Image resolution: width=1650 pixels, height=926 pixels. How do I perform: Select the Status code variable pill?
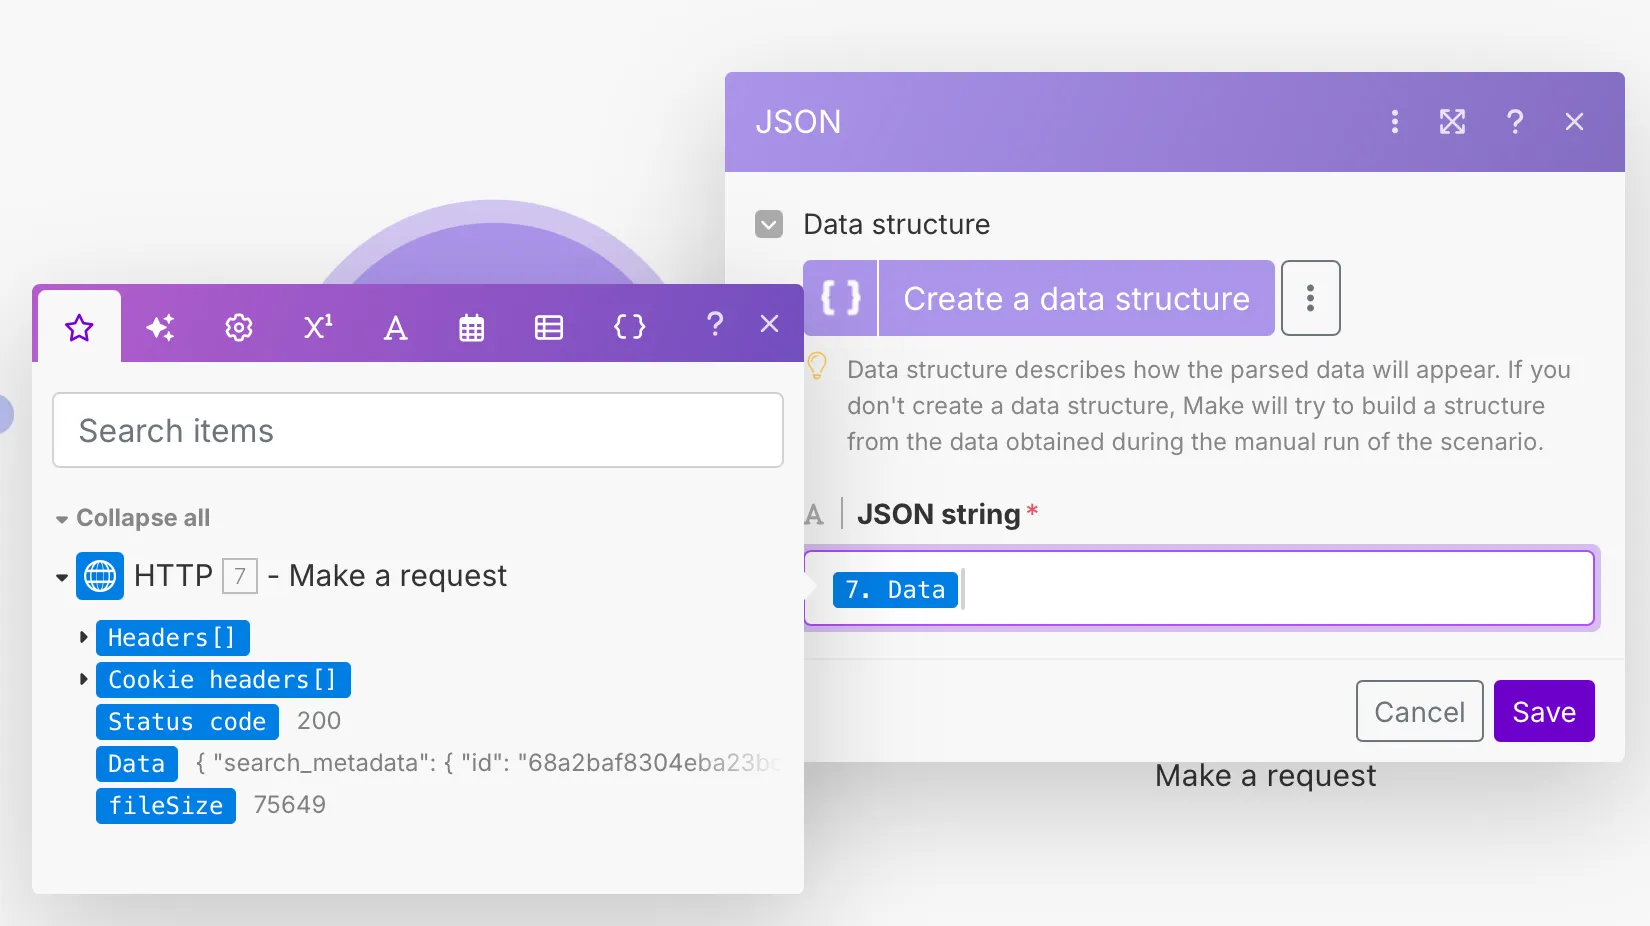187,721
